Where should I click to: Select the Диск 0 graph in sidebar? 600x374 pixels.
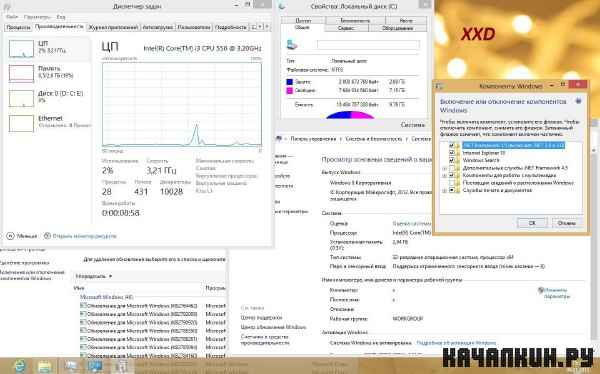pyautogui.click(x=21, y=98)
